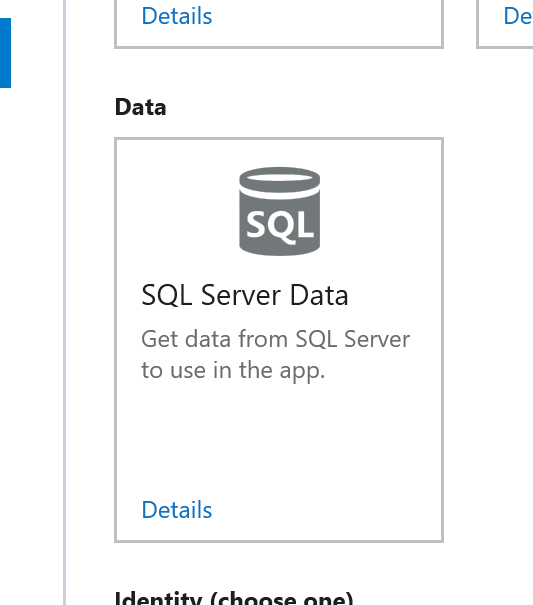Click blank area between Data and Identity sections
This screenshot has width=533, height=605.
pyautogui.click(x=279, y=566)
